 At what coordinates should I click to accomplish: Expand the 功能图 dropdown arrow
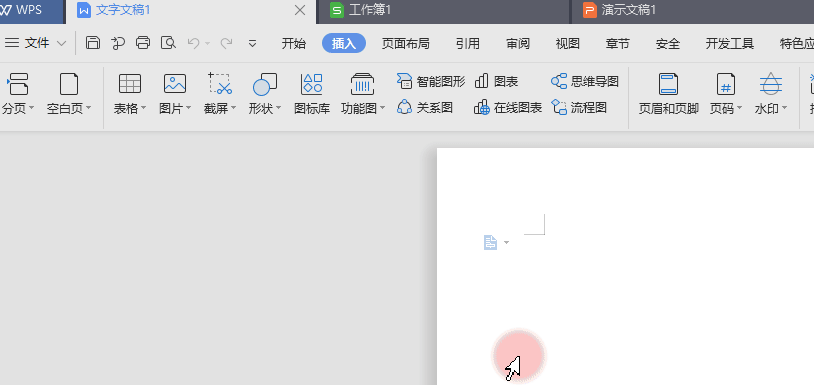click(383, 108)
